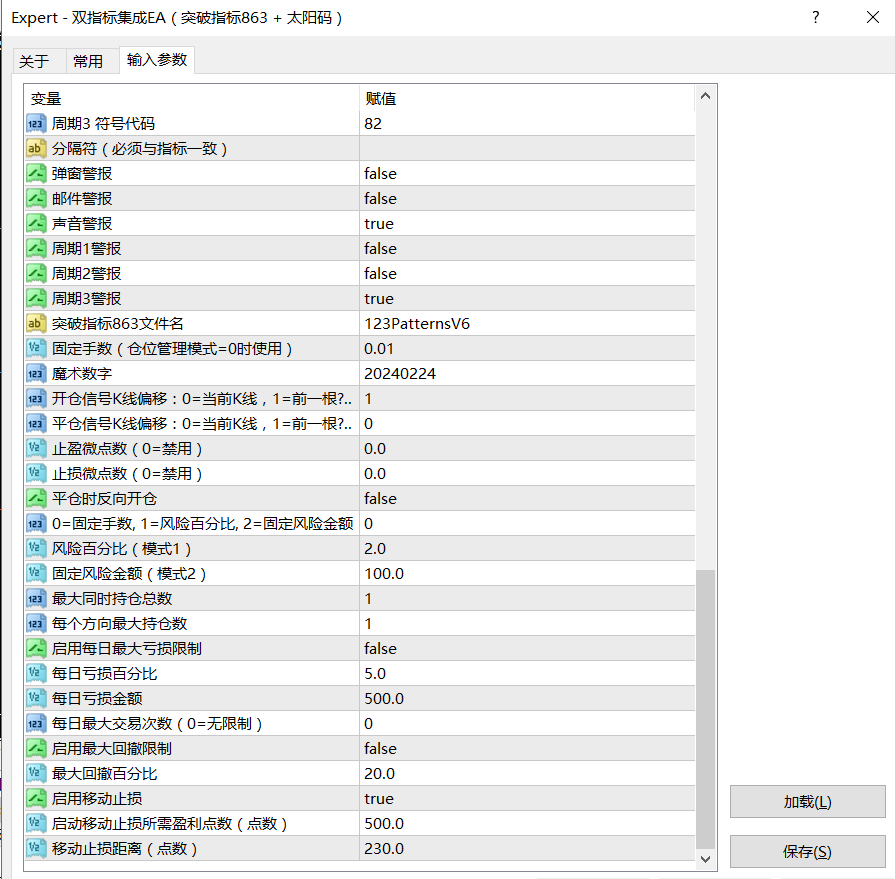Click the double icon beside 固定风险金额（模式2）

[35, 574]
